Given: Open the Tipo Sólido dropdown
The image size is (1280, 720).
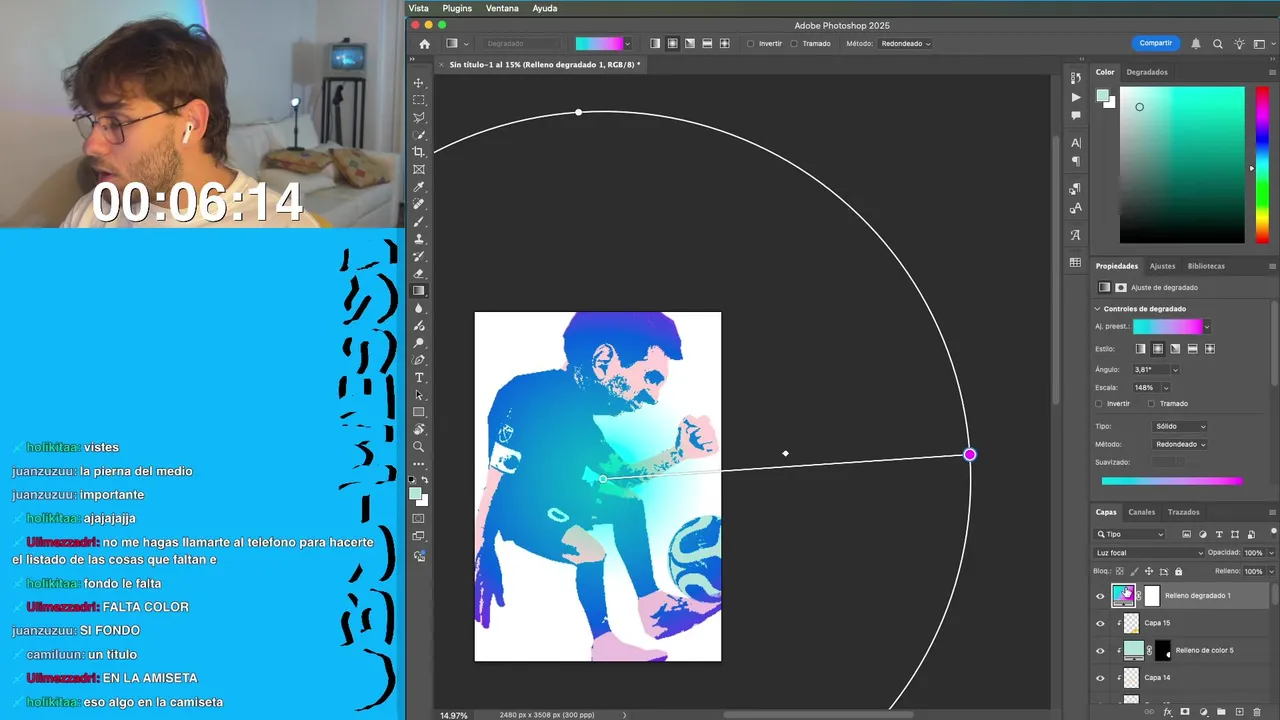Looking at the screenshot, I should point(1180,426).
